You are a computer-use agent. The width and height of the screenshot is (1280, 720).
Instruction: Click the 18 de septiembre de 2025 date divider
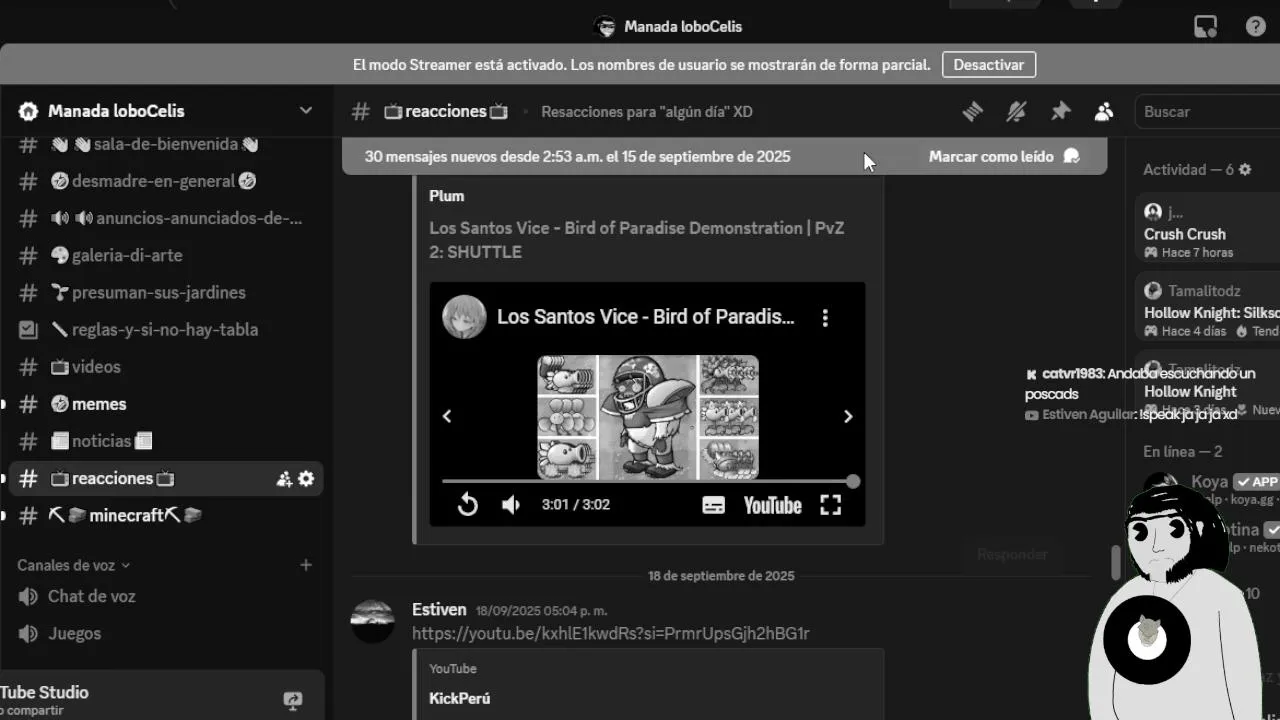click(721, 576)
